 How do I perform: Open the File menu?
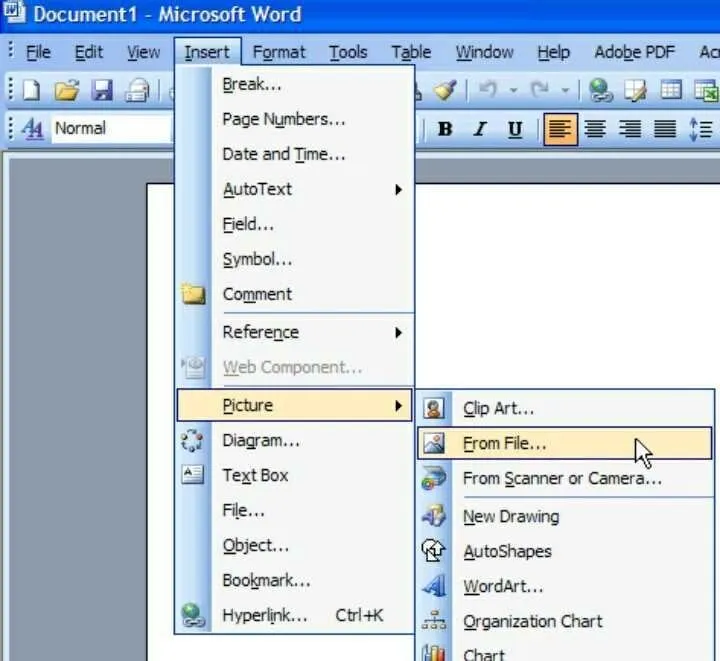coord(38,52)
